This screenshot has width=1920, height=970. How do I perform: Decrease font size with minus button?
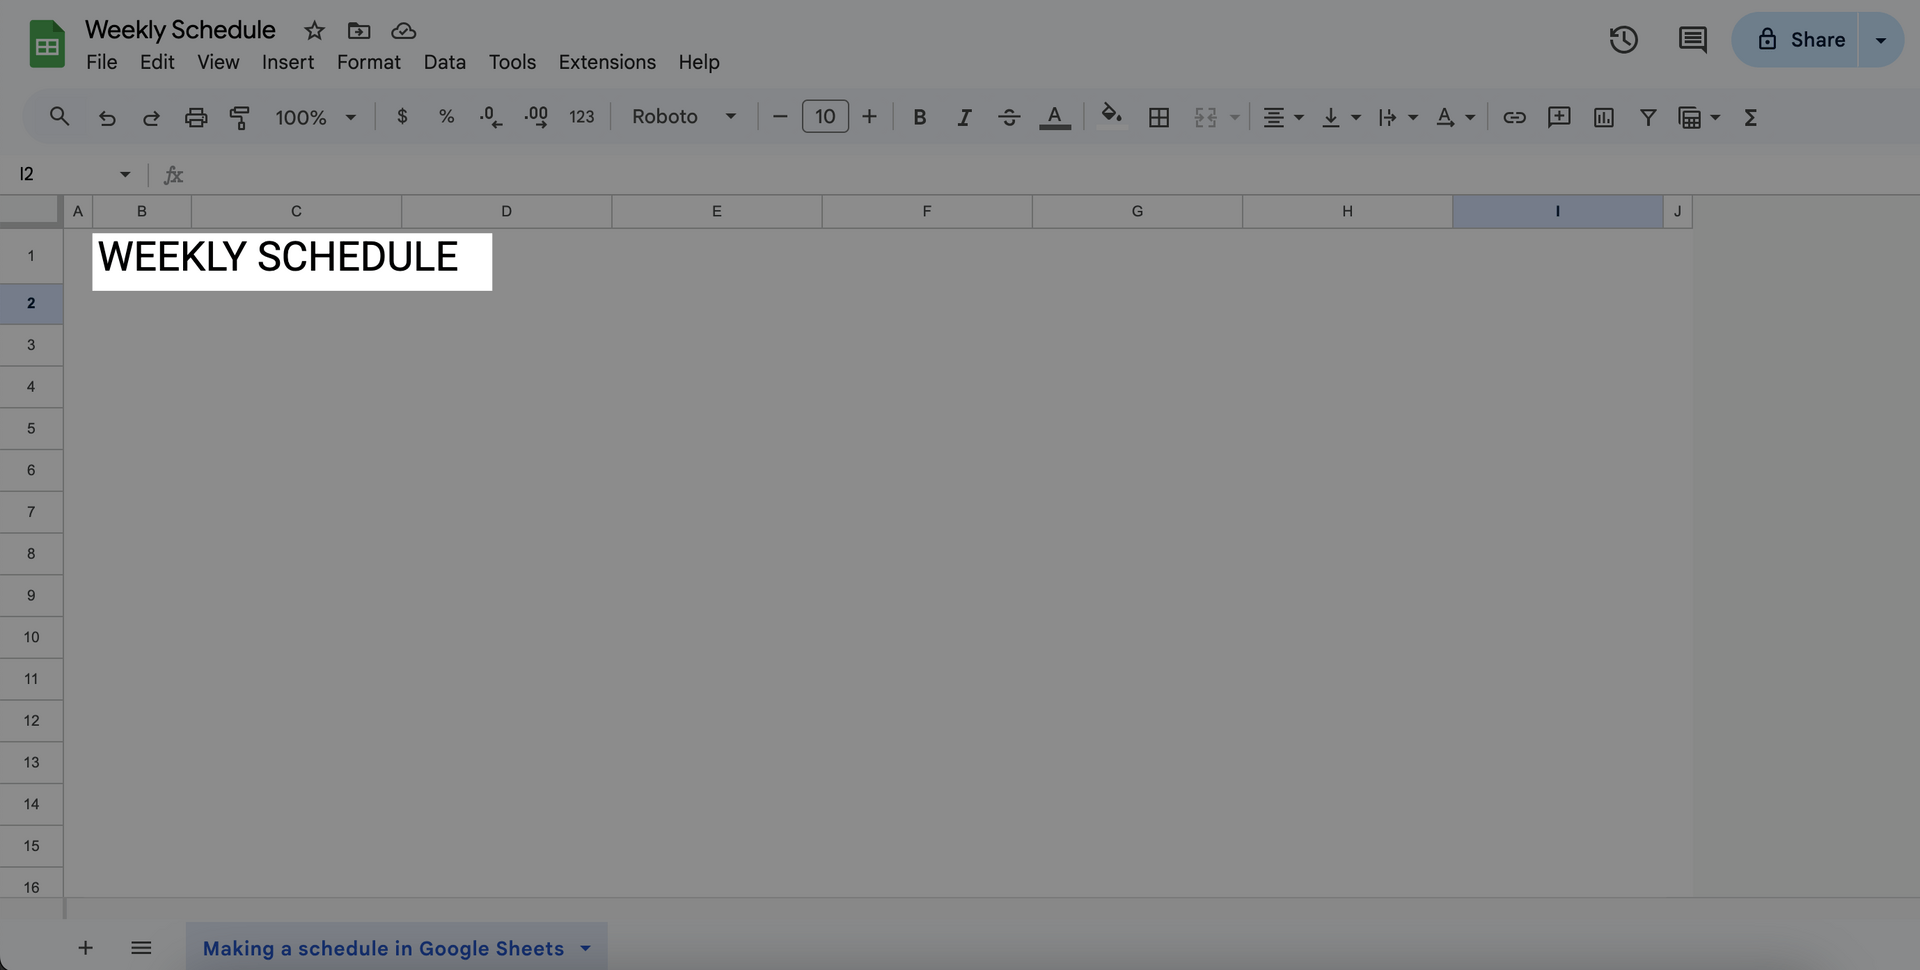click(780, 117)
